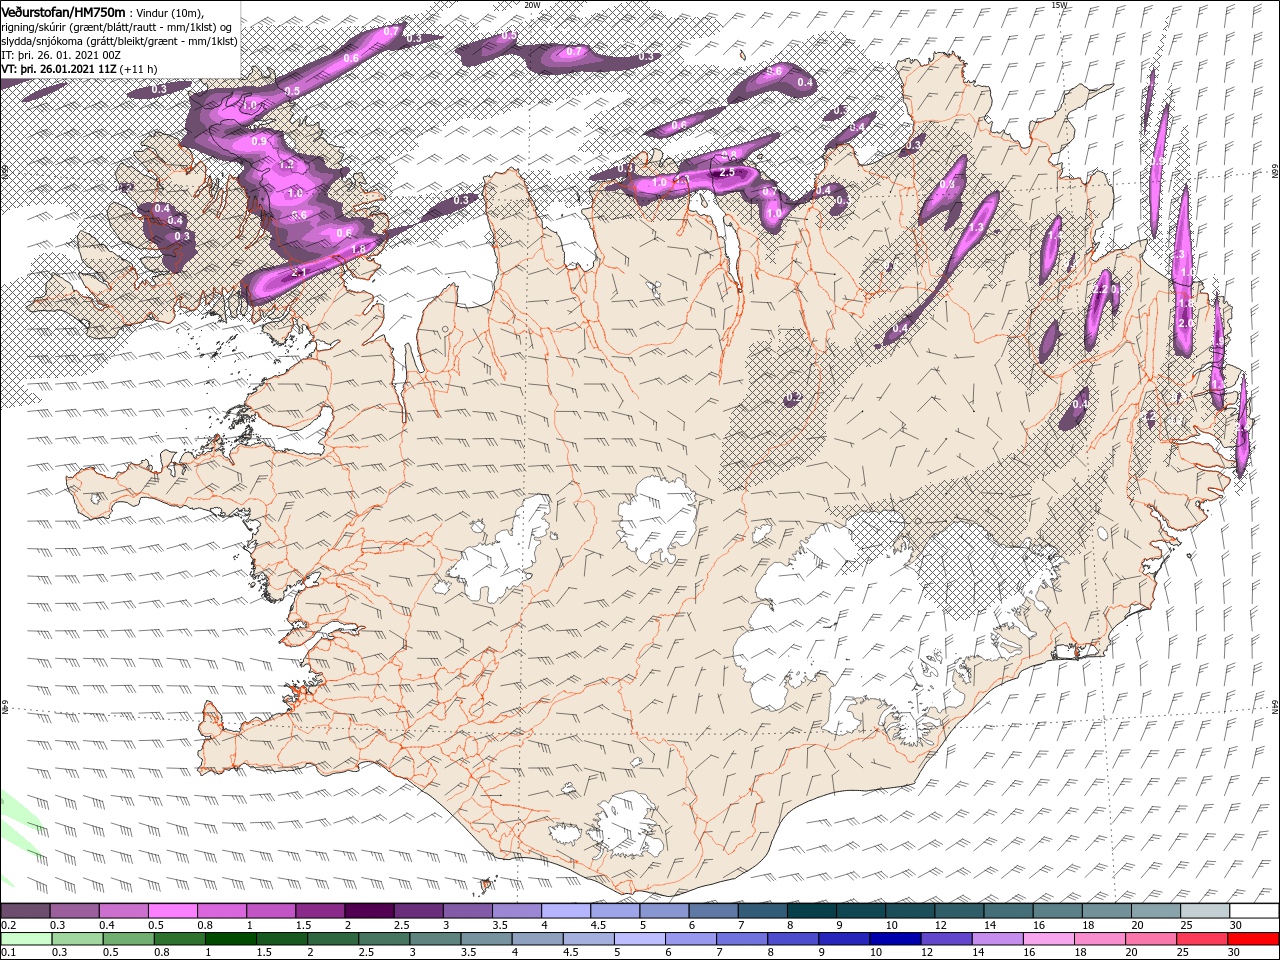Click the '30' value label of the upper scale
Image resolution: width=1280 pixels, height=960 pixels.
[1236, 925]
